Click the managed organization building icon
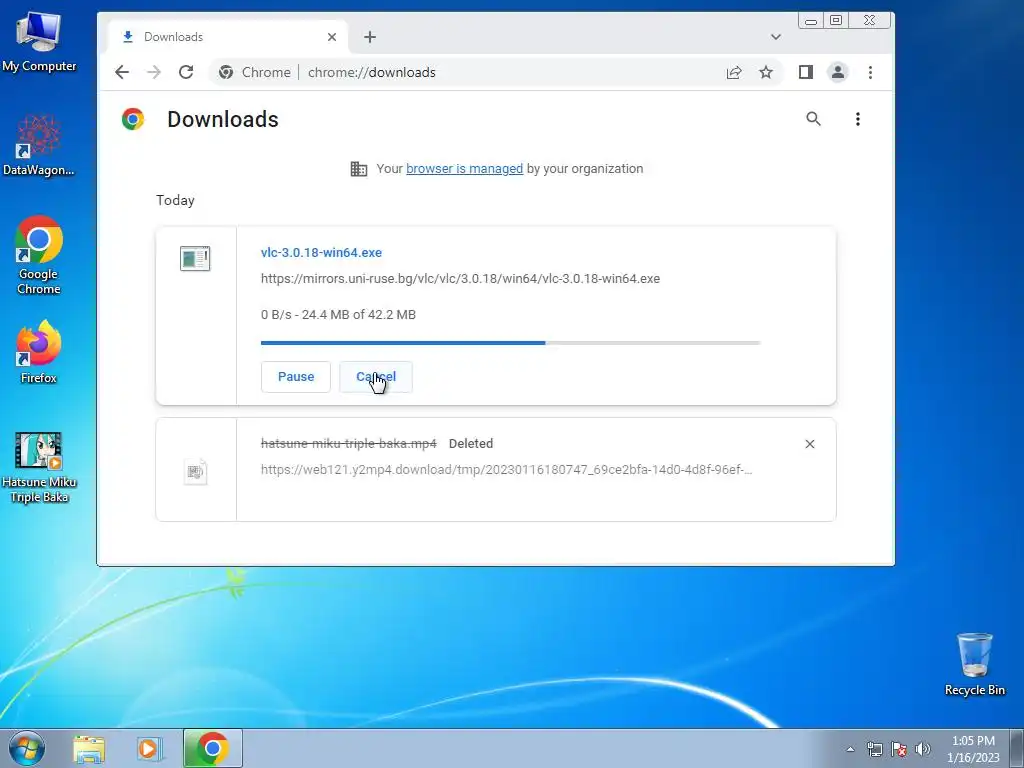Image resolution: width=1024 pixels, height=768 pixels. pos(359,169)
